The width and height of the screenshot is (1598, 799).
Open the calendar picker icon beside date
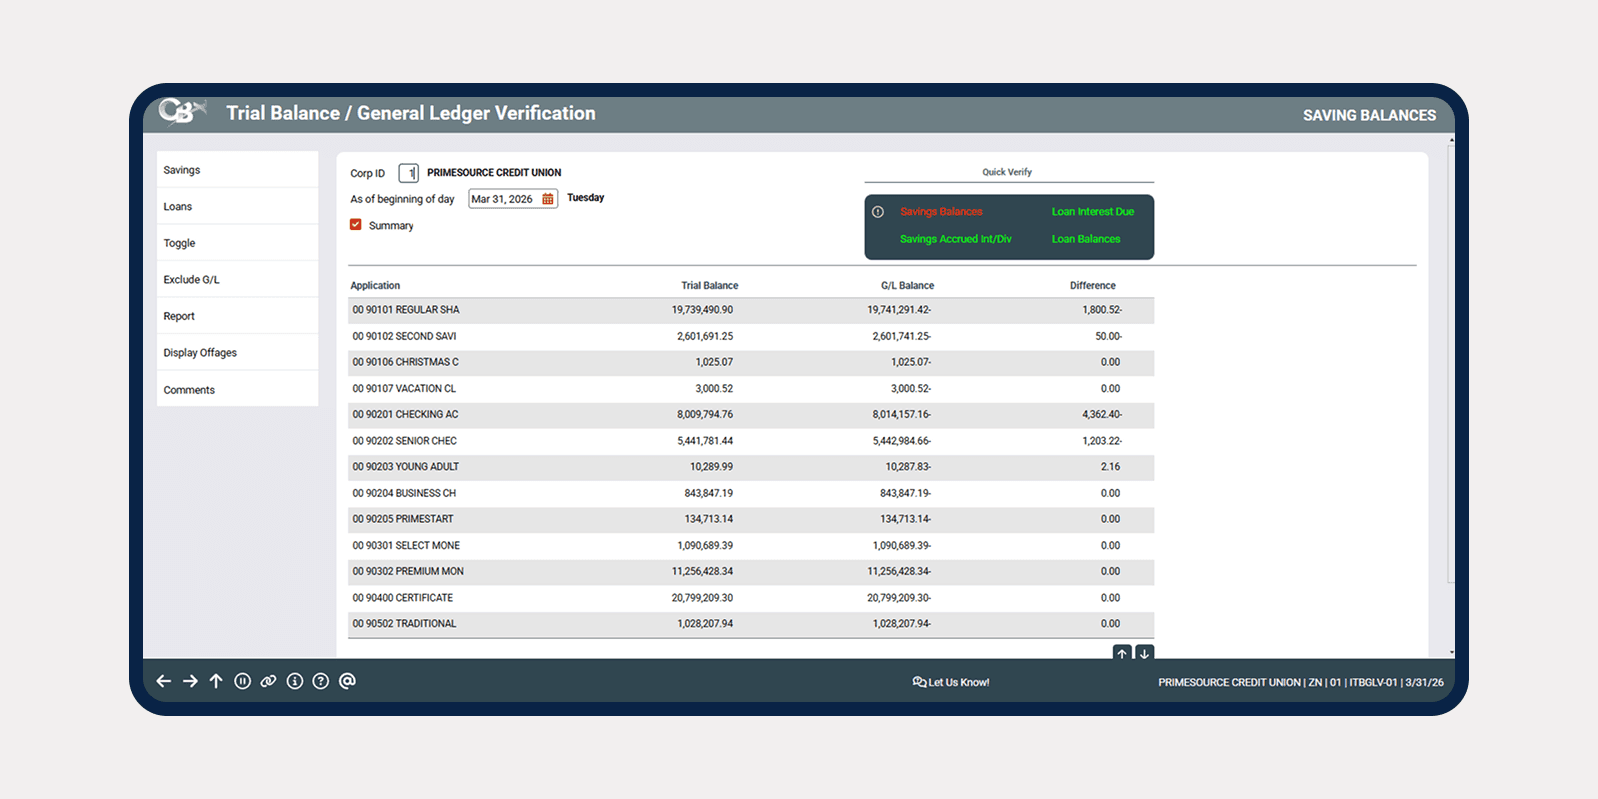pyautogui.click(x=547, y=199)
